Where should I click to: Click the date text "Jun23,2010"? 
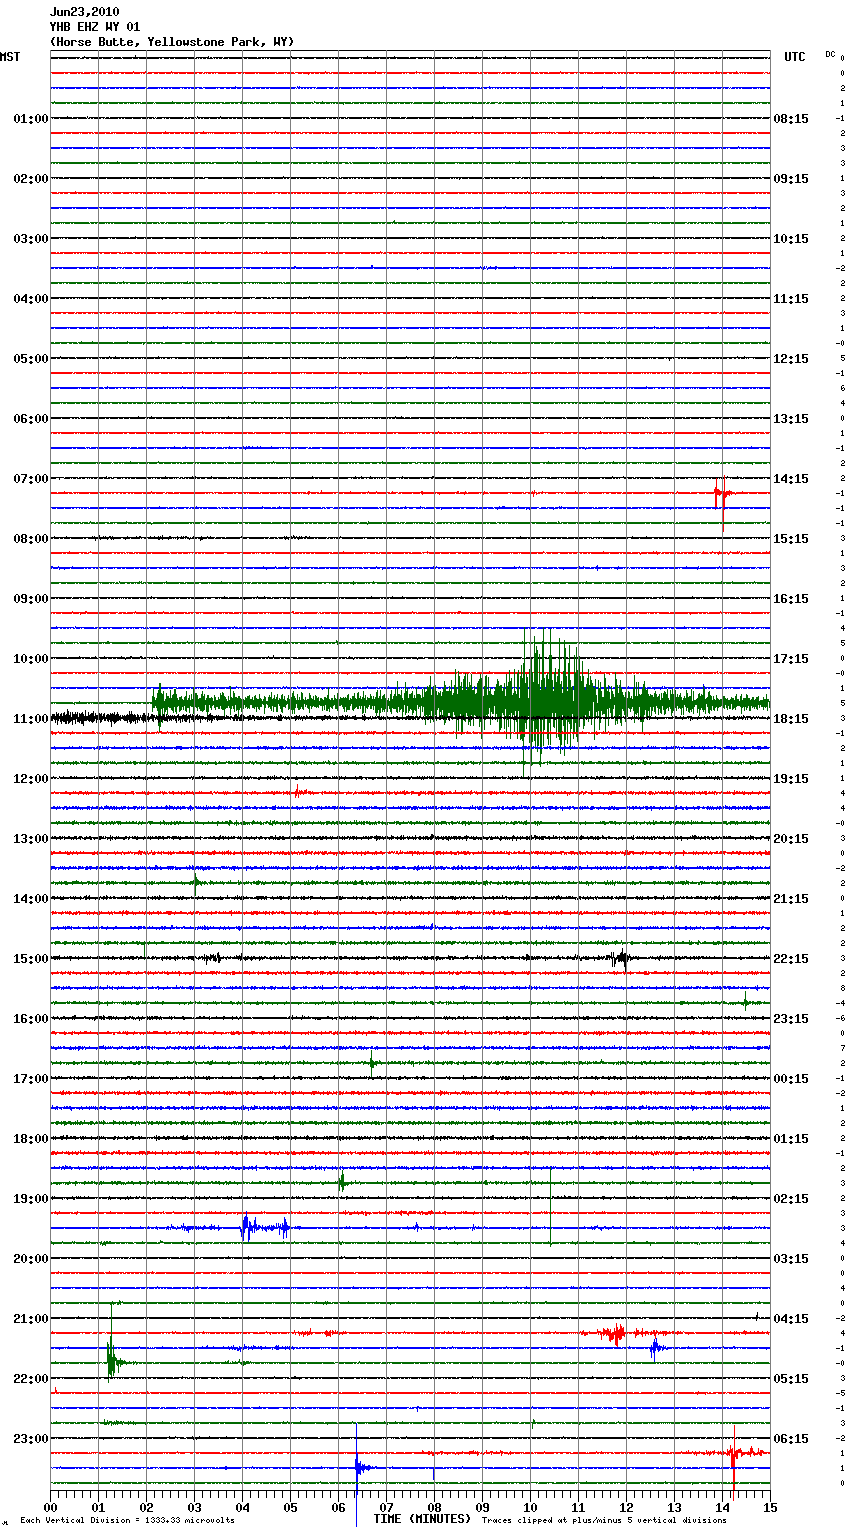(x=84, y=12)
